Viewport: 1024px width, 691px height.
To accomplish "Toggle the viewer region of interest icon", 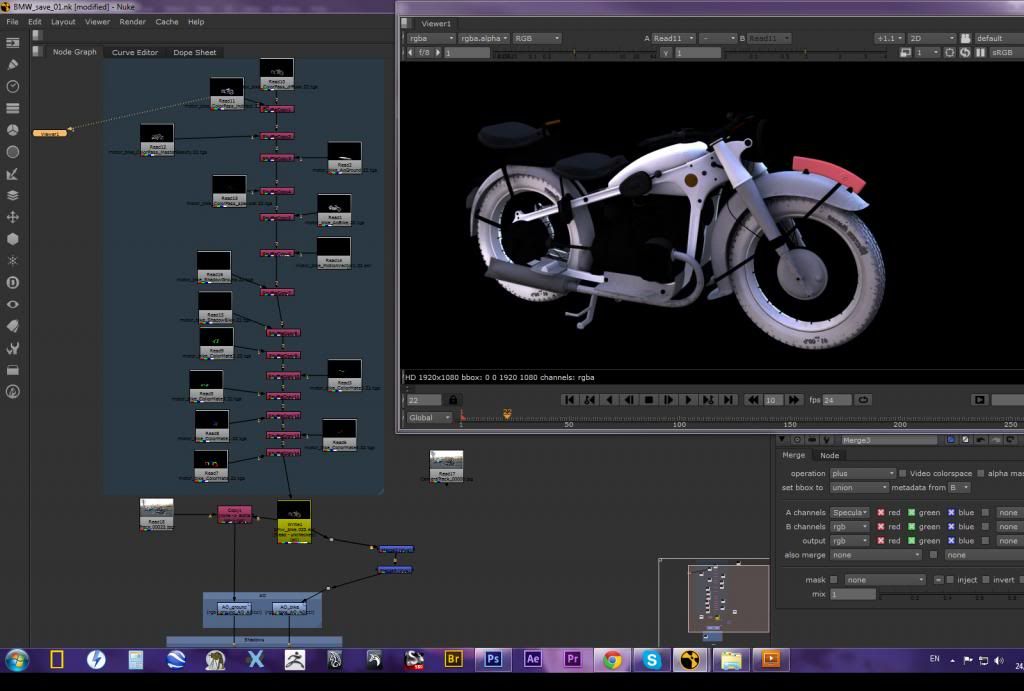I will (x=950, y=52).
